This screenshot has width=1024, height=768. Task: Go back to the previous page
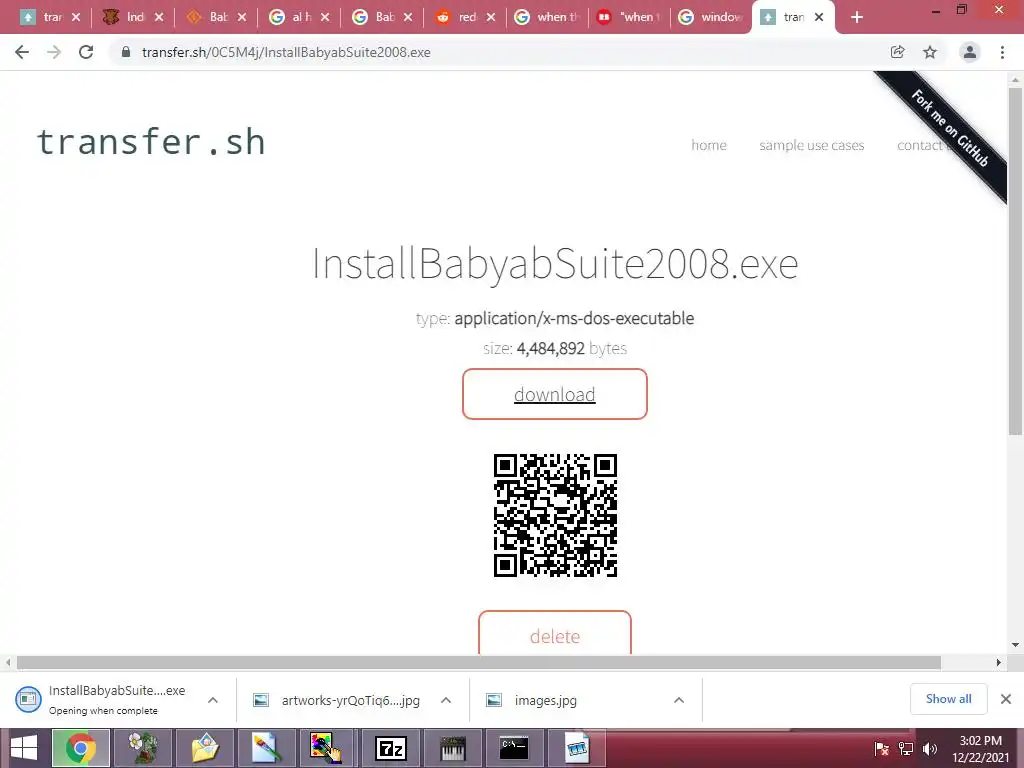pyautogui.click(x=22, y=52)
